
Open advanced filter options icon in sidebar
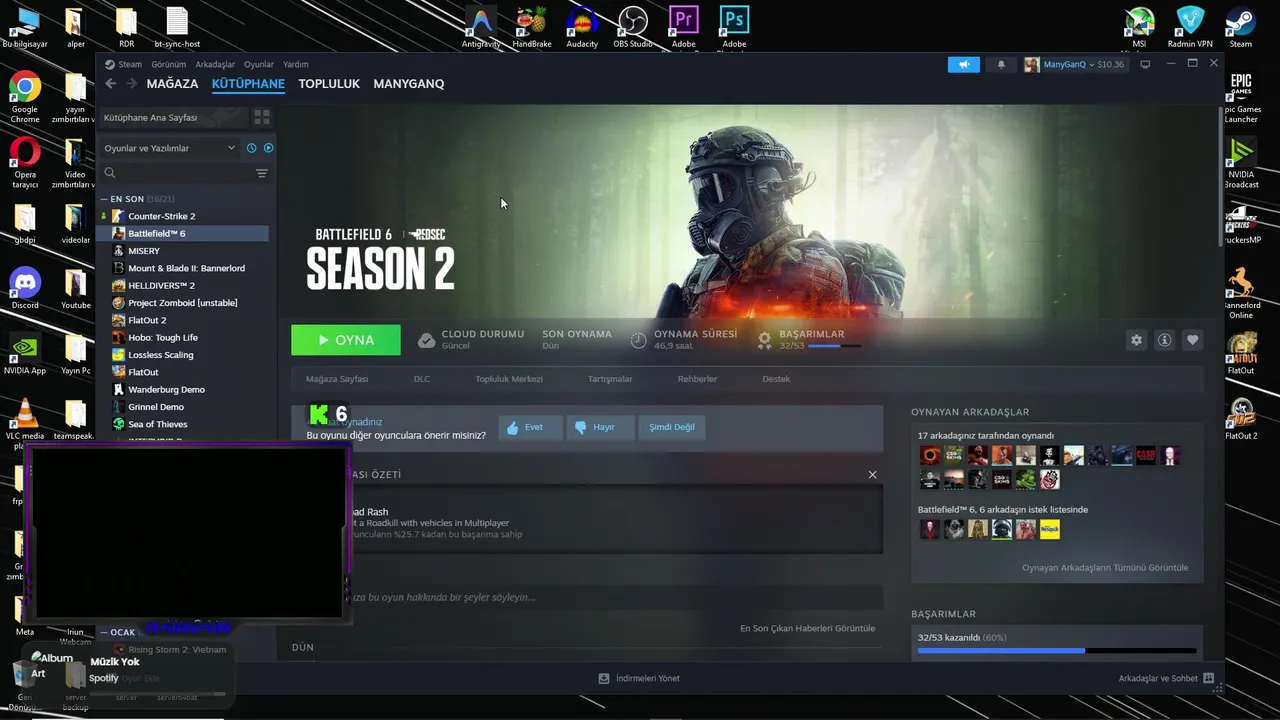click(262, 173)
